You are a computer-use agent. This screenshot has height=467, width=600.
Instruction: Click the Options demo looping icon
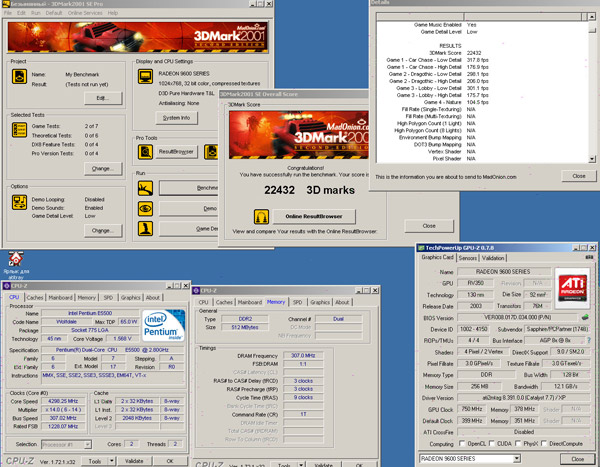pyautogui.click(x=19, y=202)
